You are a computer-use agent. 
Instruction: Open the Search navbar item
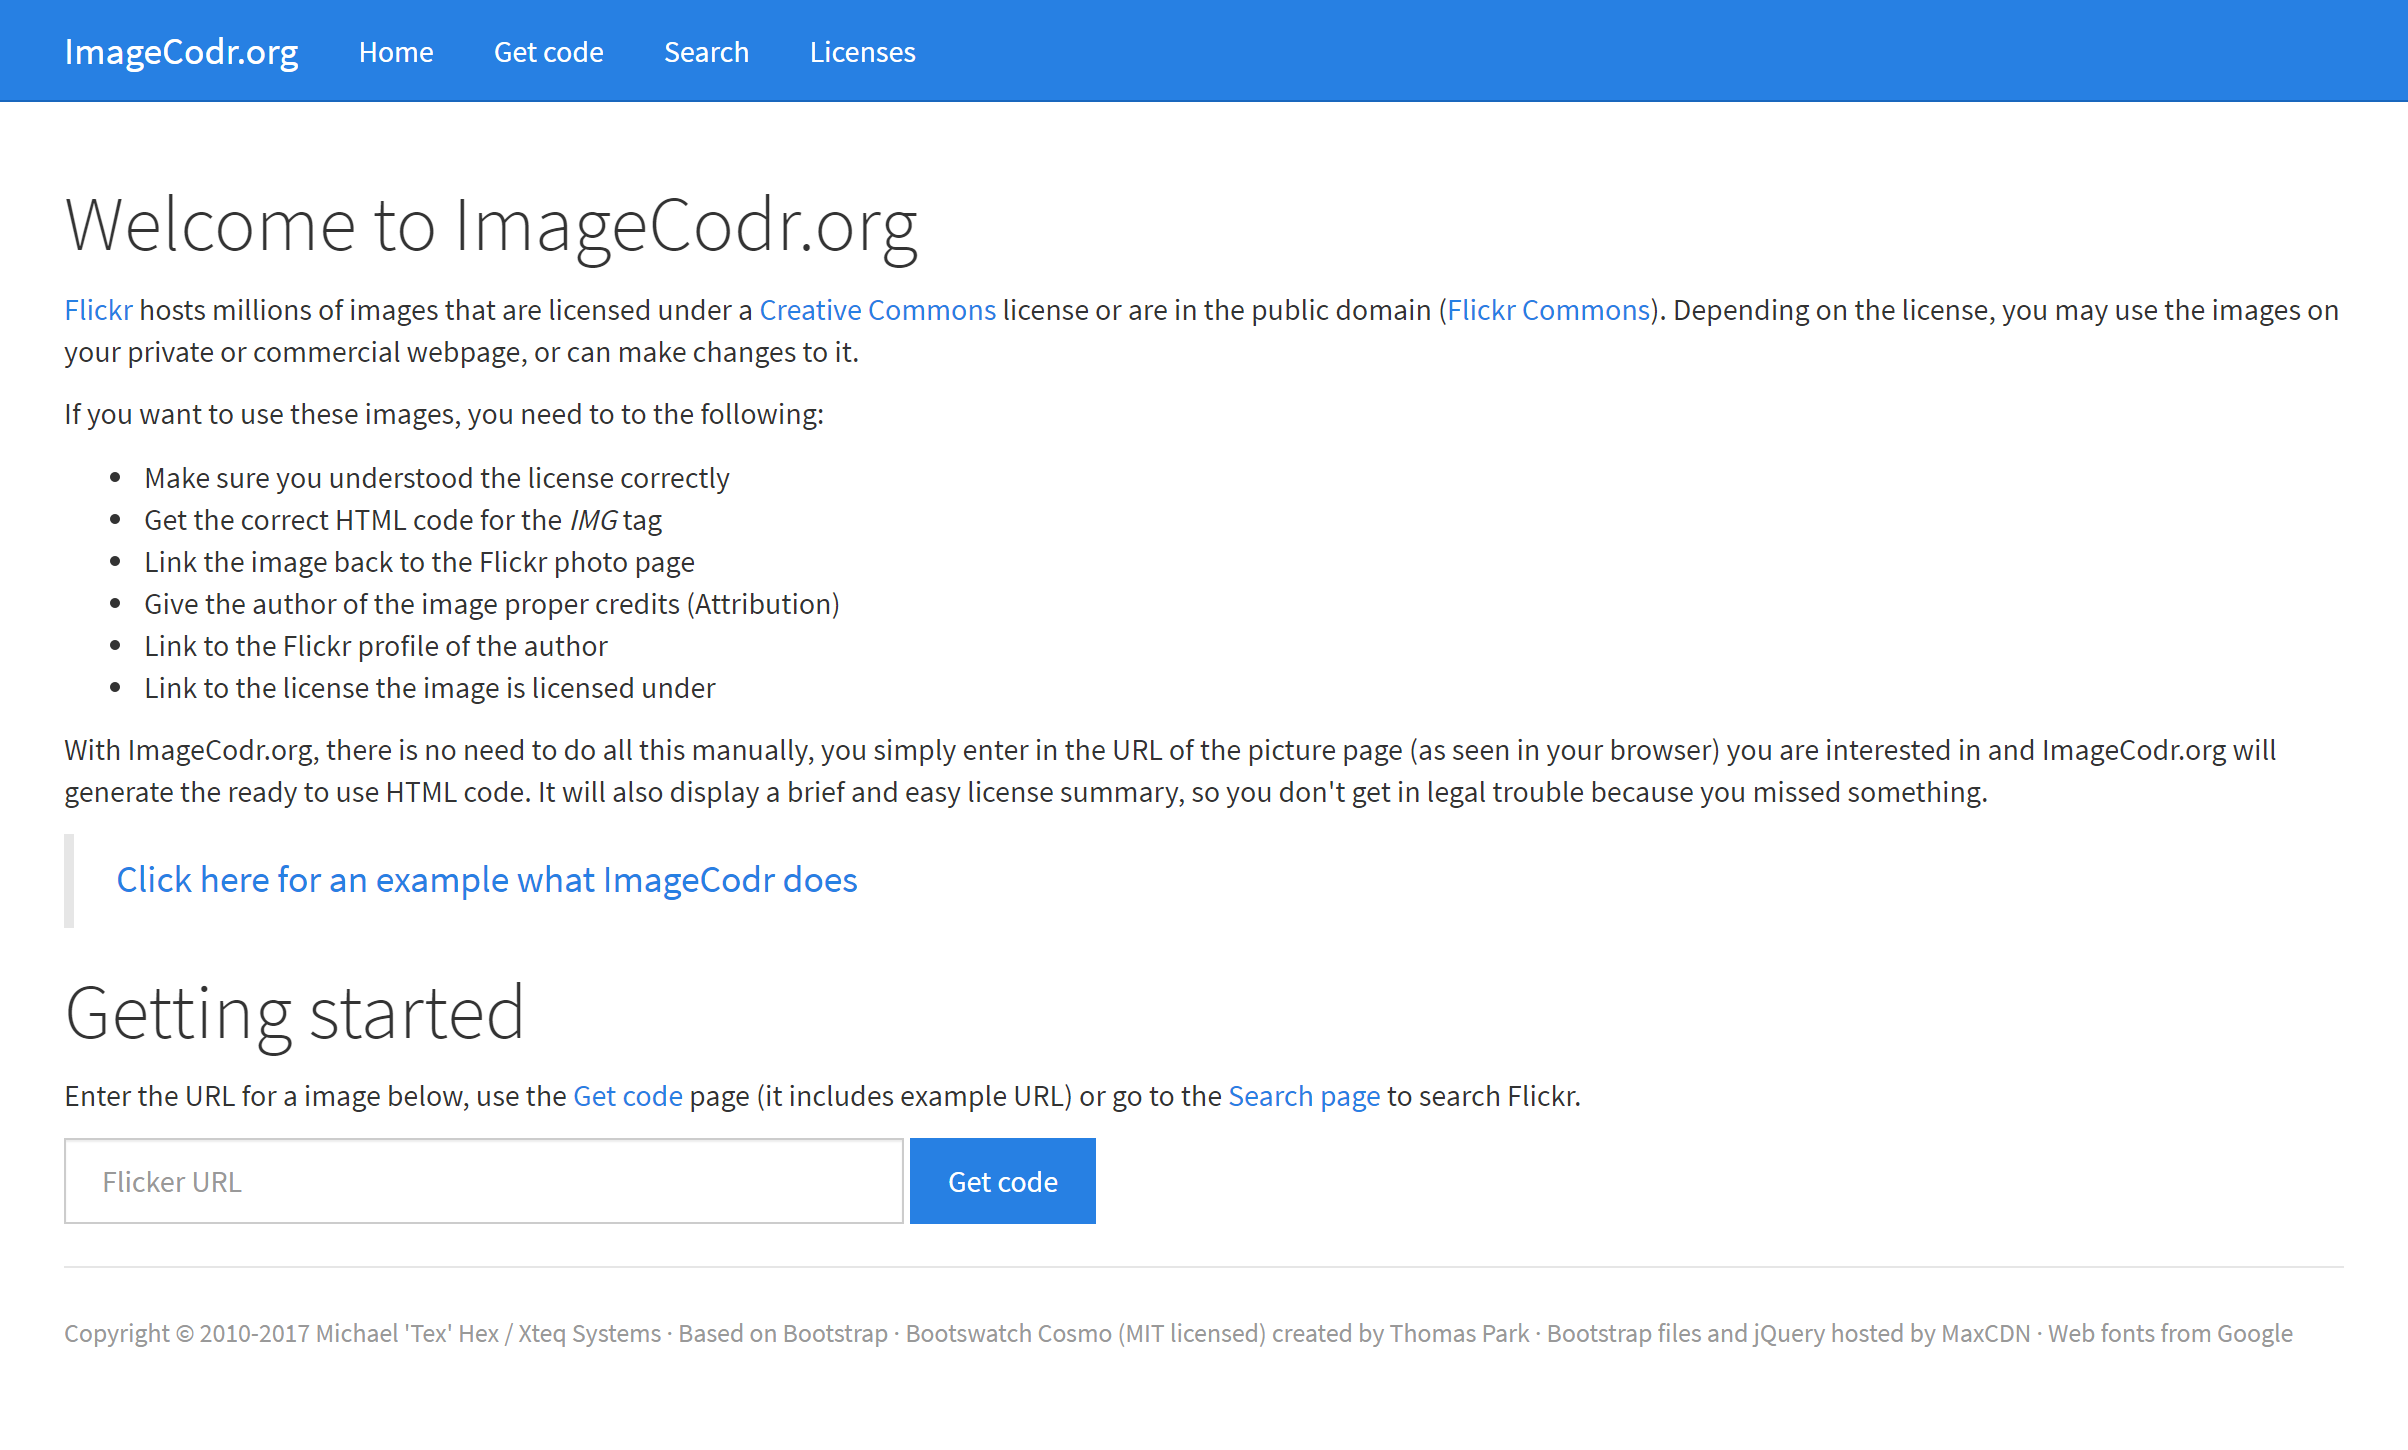[x=706, y=51]
